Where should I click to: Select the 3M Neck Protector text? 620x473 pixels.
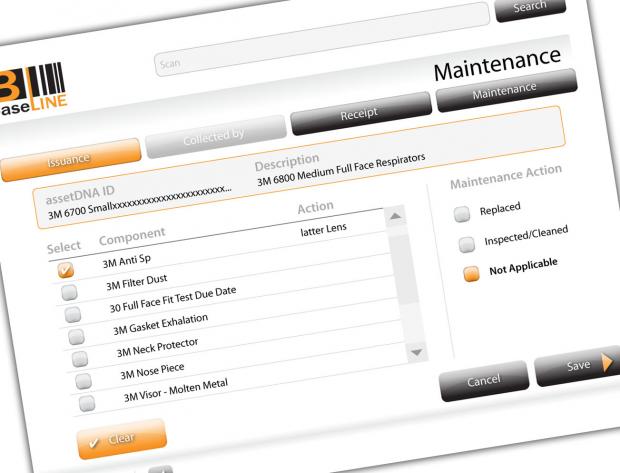157,347
